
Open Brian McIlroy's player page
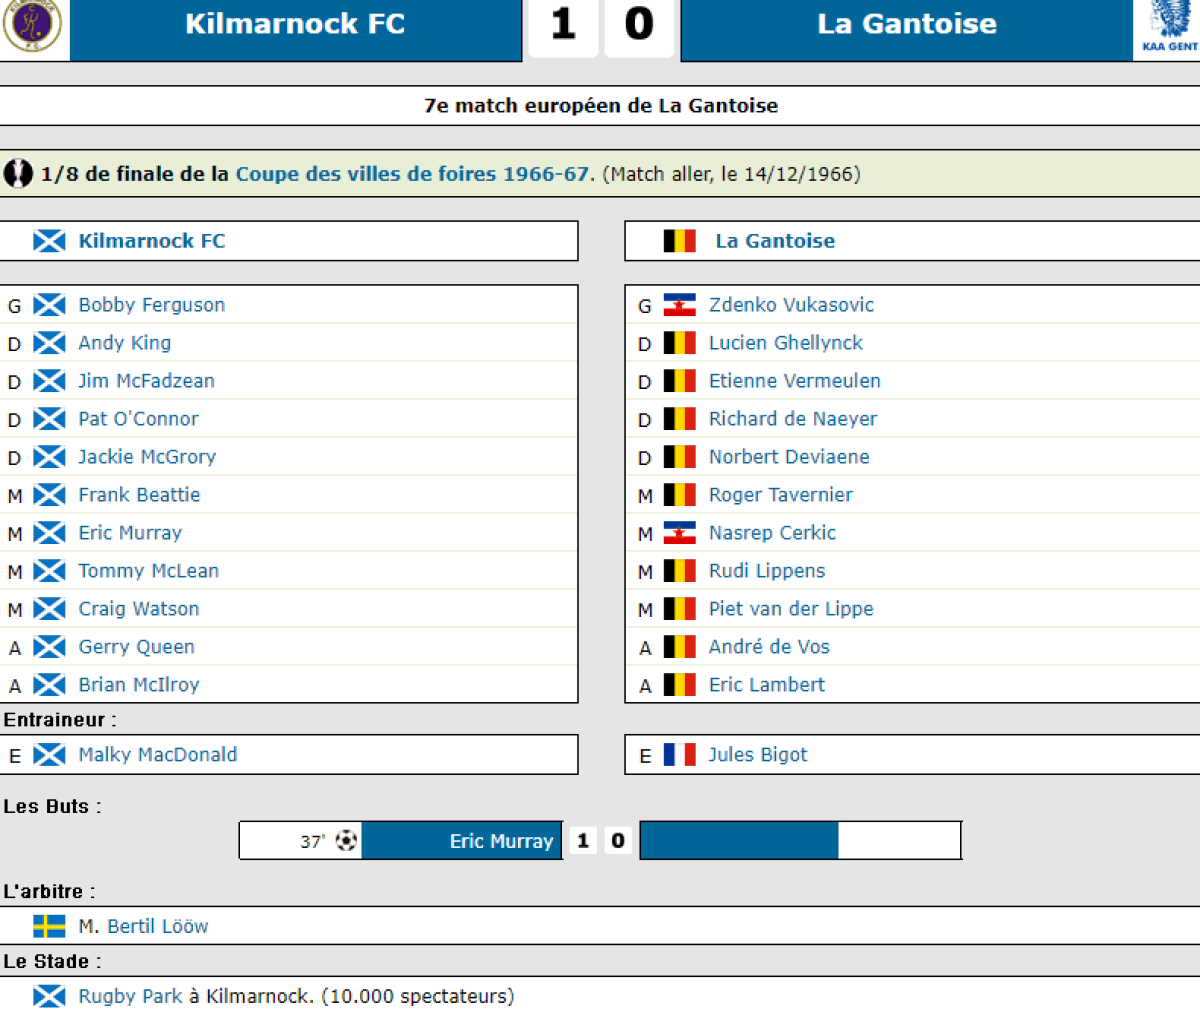coord(138,685)
